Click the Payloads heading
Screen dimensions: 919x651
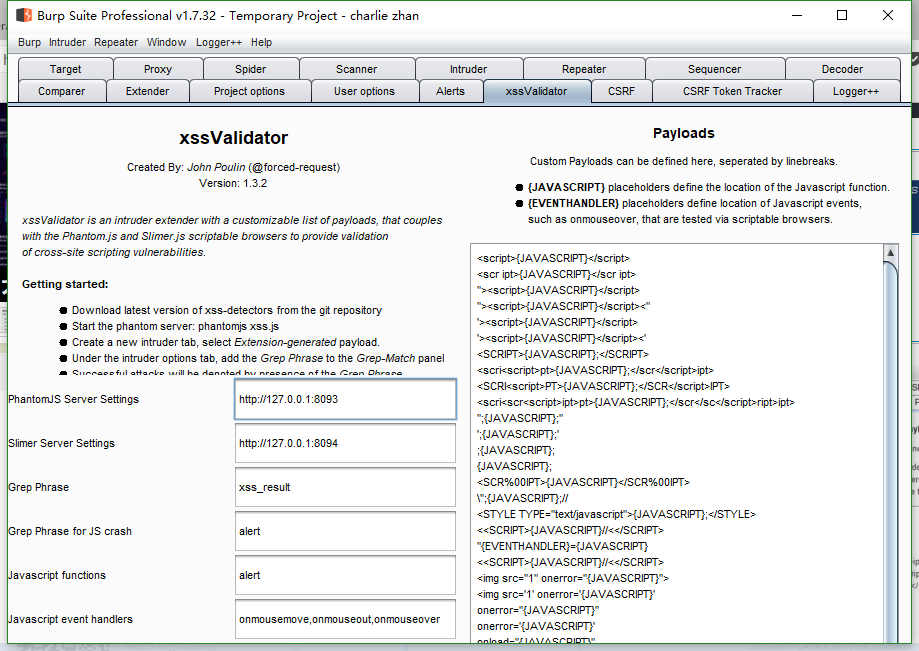pyautogui.click(x=683, y=133)
